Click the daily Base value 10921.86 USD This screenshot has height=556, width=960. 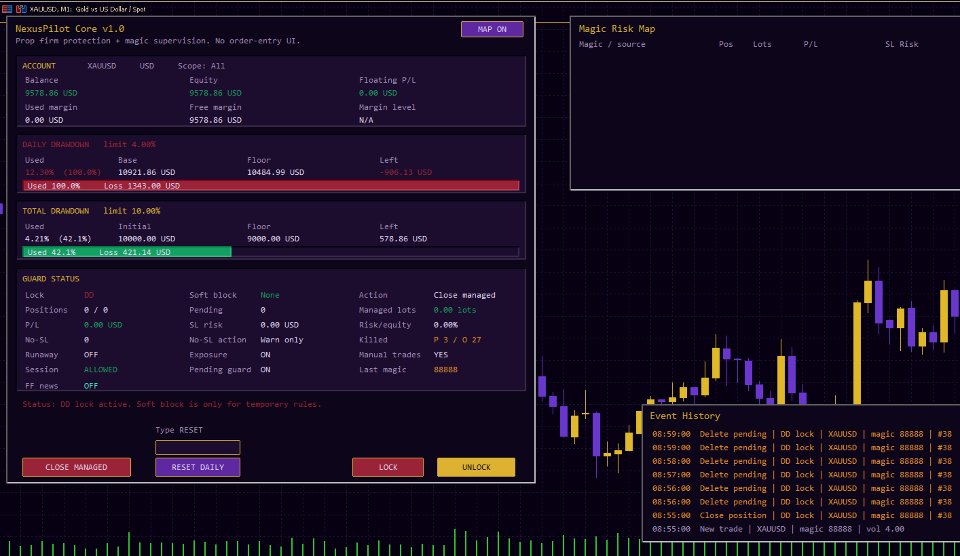146,172
